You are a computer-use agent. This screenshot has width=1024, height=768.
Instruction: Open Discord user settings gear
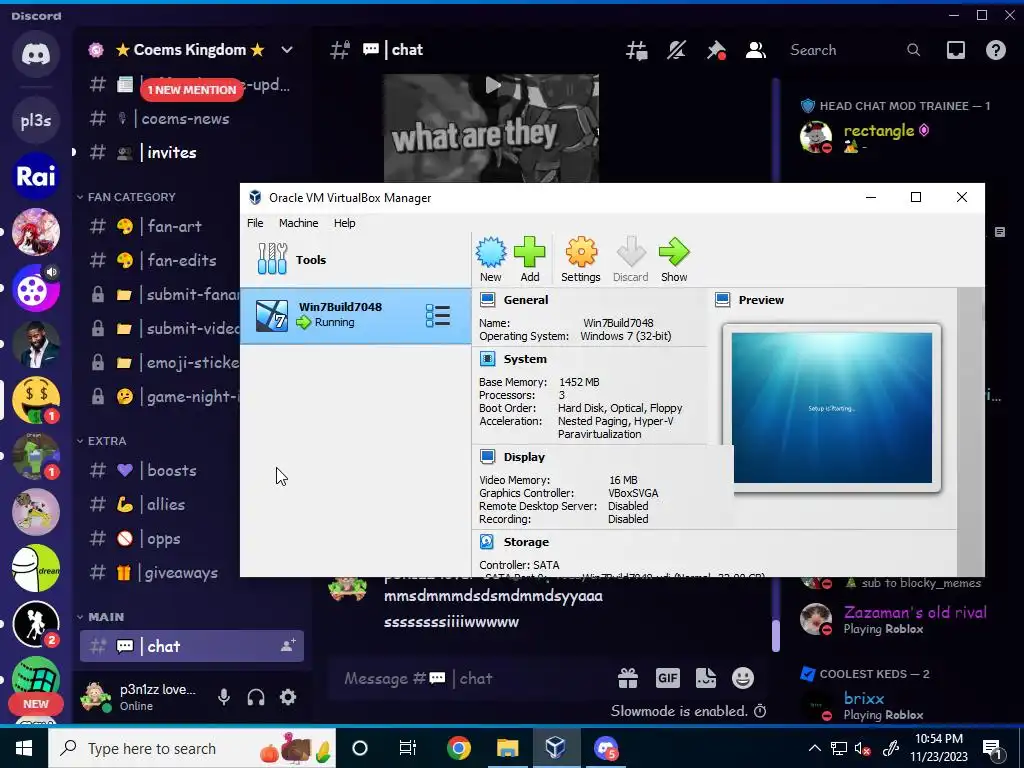[x=288, y=697]
